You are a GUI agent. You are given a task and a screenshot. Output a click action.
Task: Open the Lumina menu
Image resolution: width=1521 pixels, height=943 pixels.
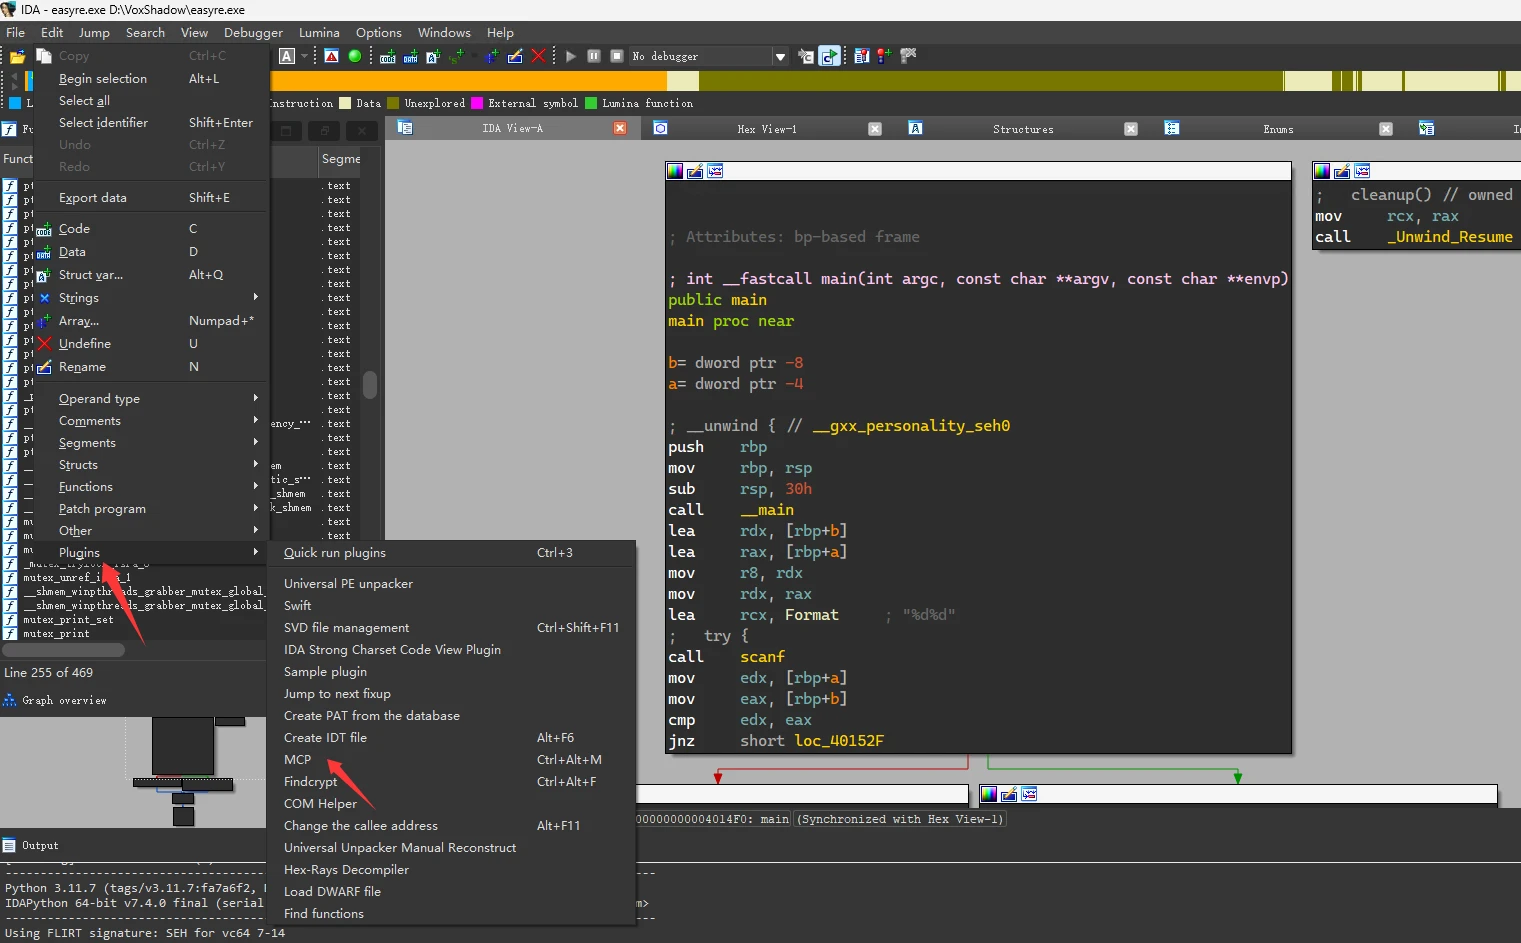pyautogui.click(x=319, y=32)
